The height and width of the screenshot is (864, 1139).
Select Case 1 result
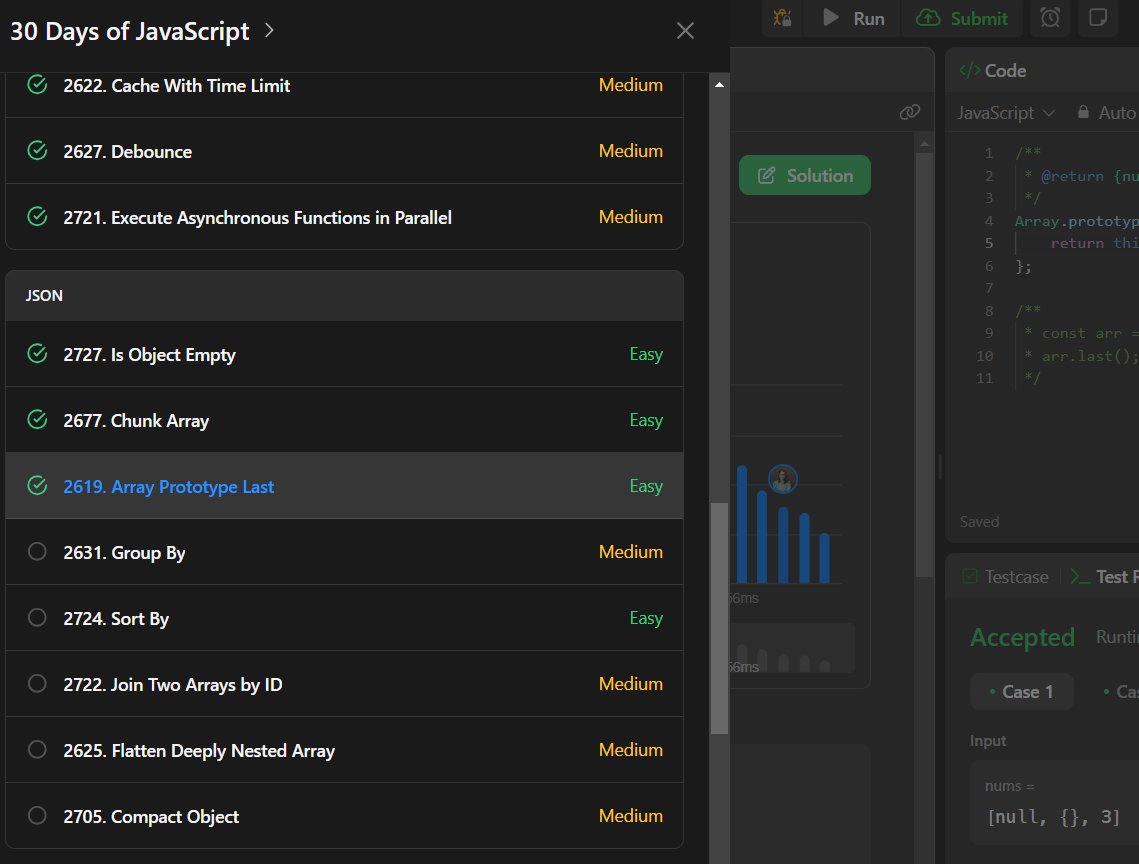tap(1021, 692)
